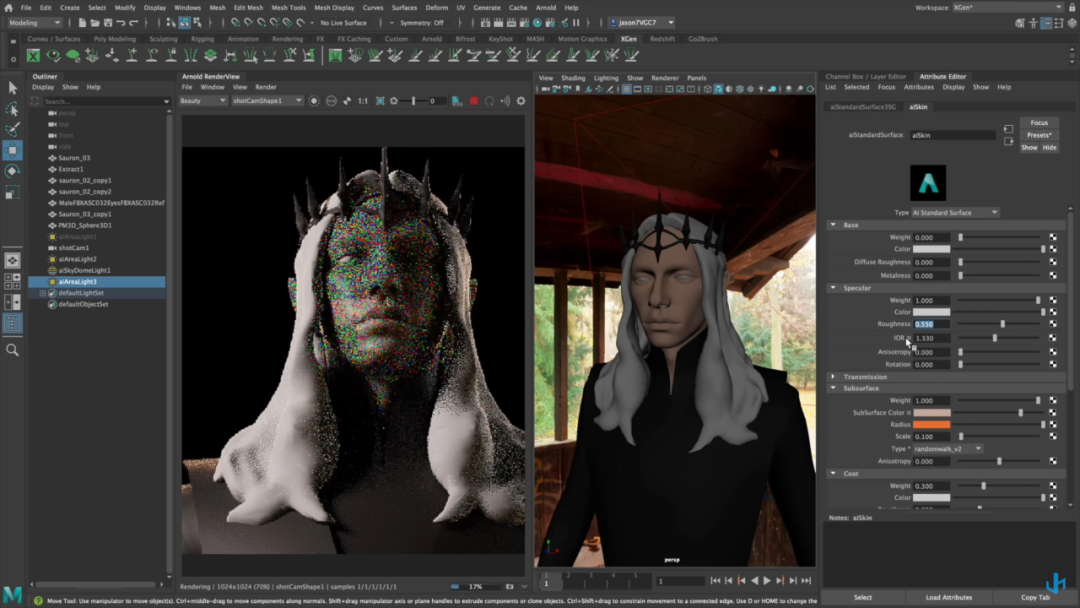Toggle the viewport Grid display button
The image size is (1080, 608).
tap(626, 89)
